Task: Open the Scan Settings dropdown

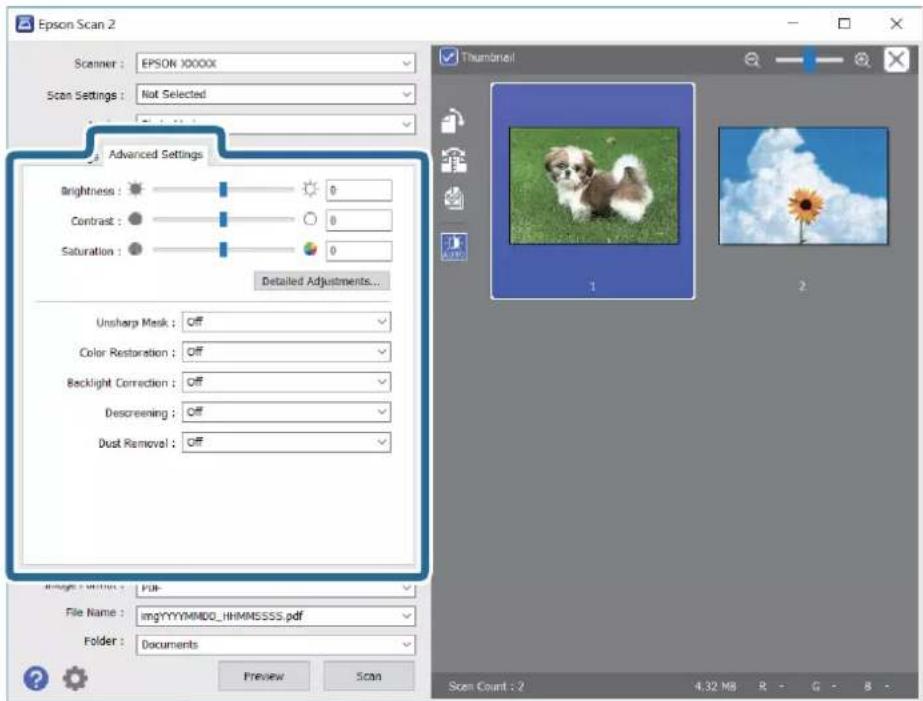Action: [x=275, y=94]
